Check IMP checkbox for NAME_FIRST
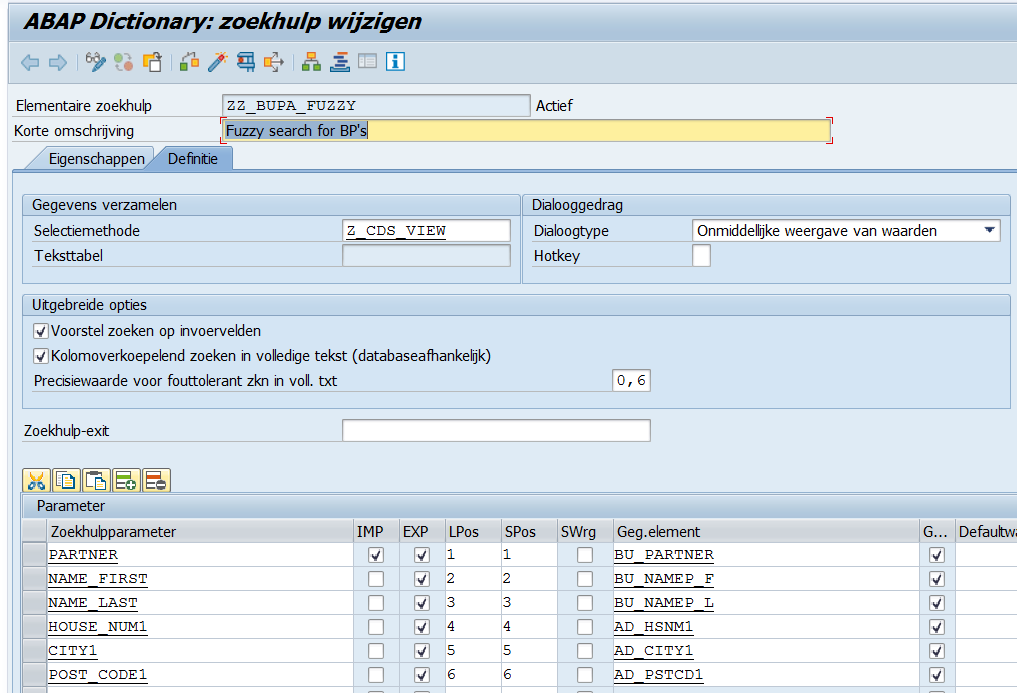The width and height of the screenshot is (1017, 693). [376, 579]
